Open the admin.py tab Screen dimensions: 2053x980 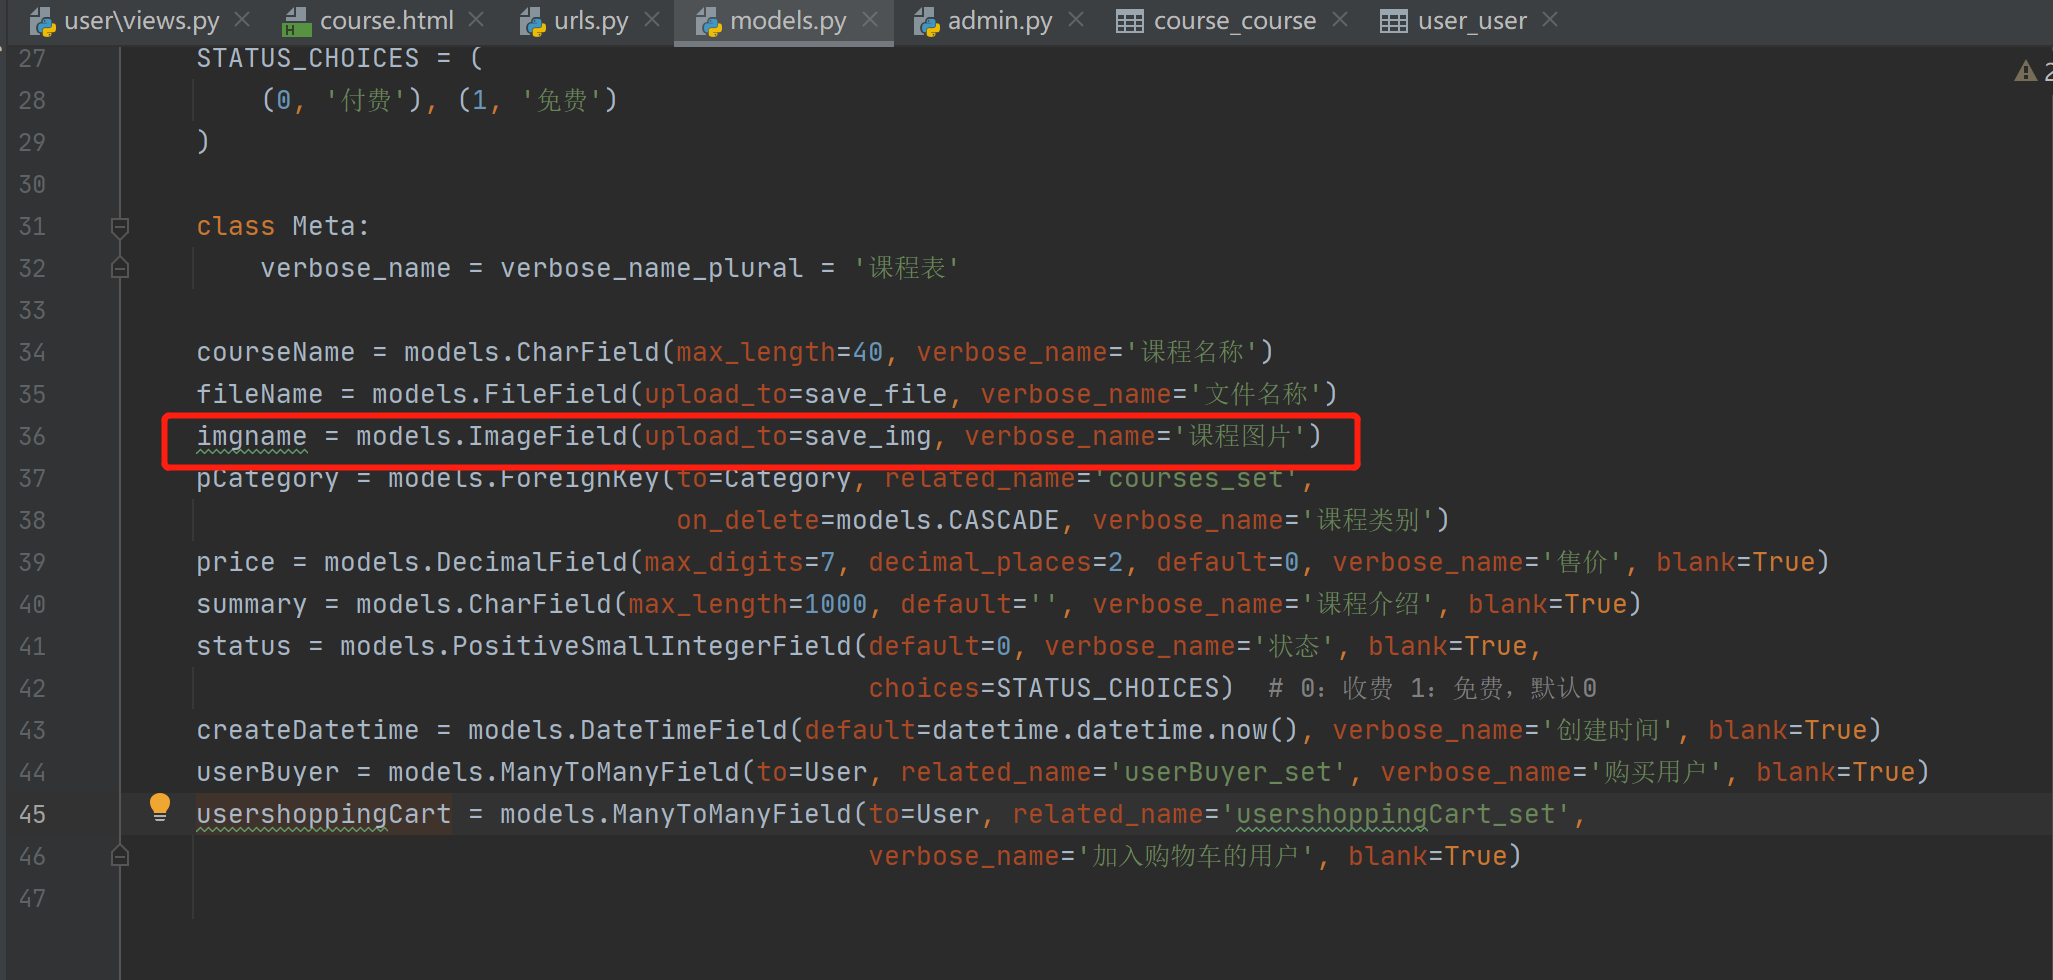click(1000, 21)
